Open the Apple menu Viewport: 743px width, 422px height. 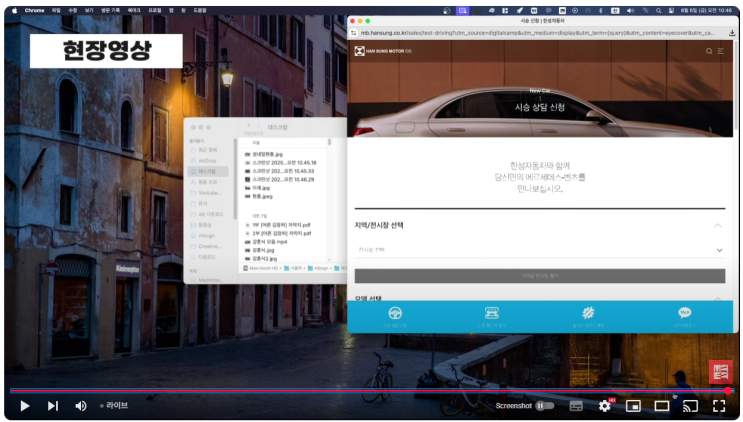coord(14,10)
